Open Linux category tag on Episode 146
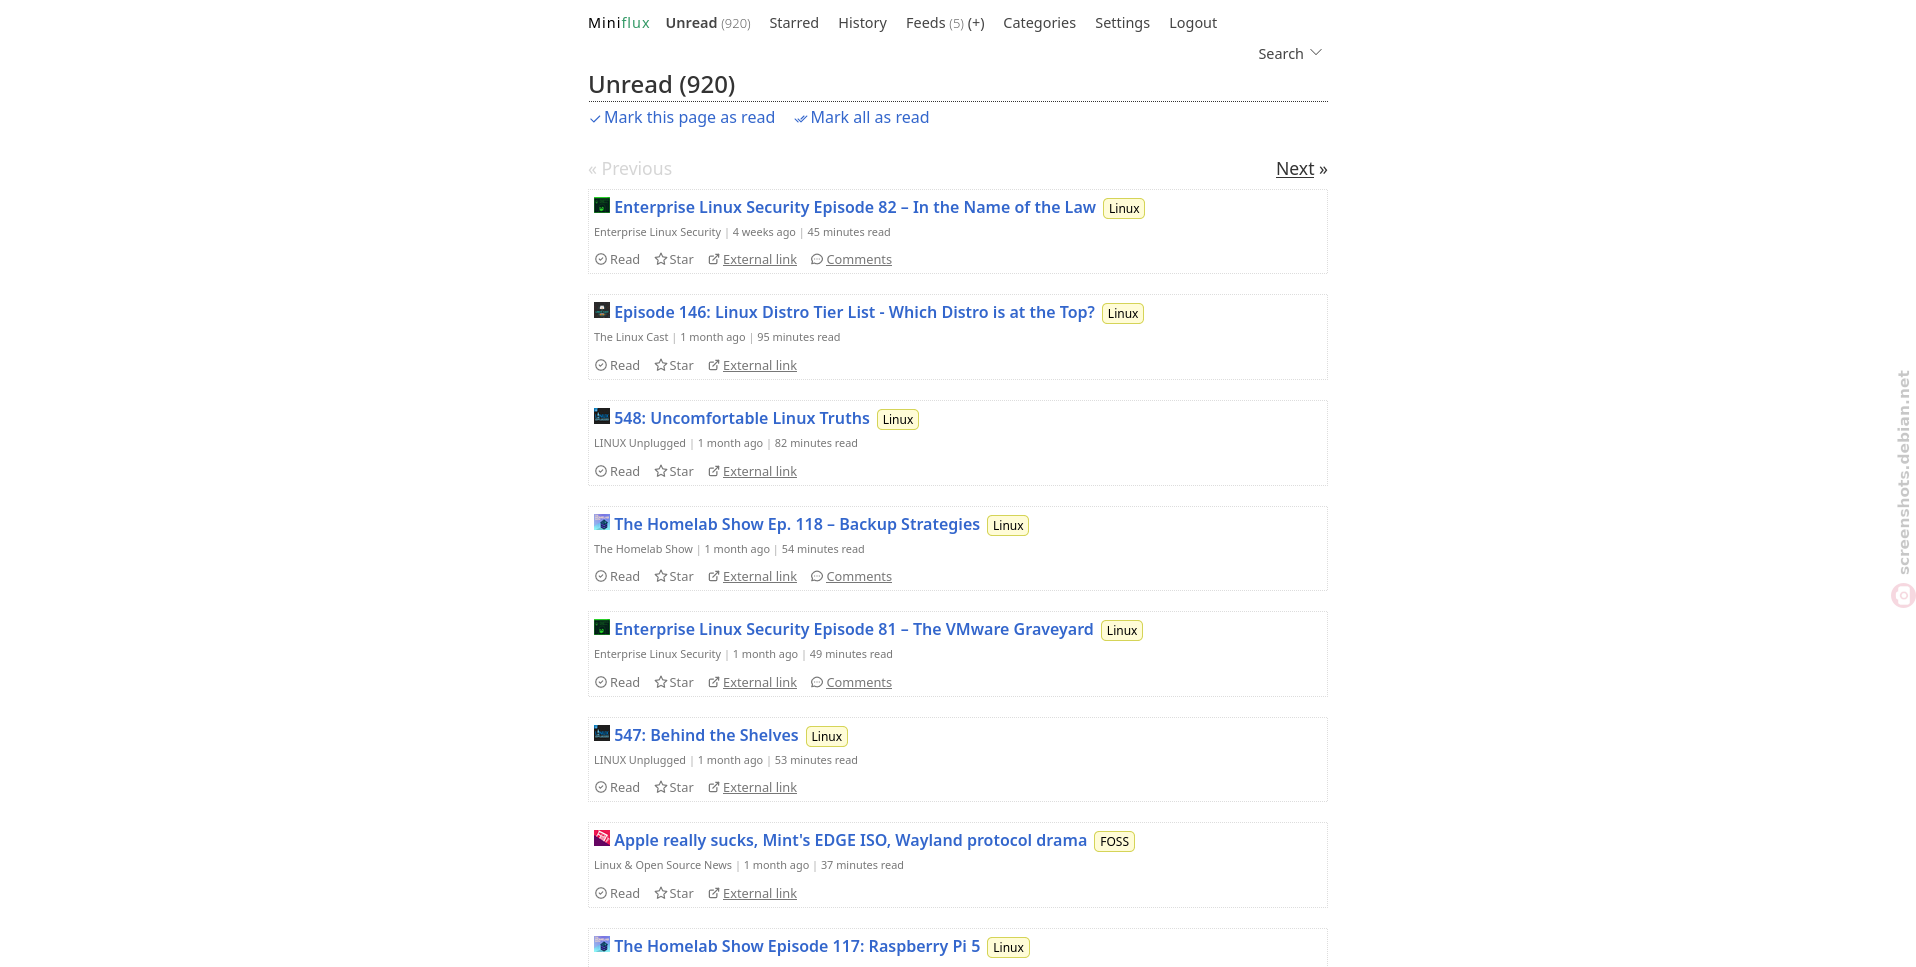The height and width of the screenshot is (967, 1916). [x=1123, y=313]
